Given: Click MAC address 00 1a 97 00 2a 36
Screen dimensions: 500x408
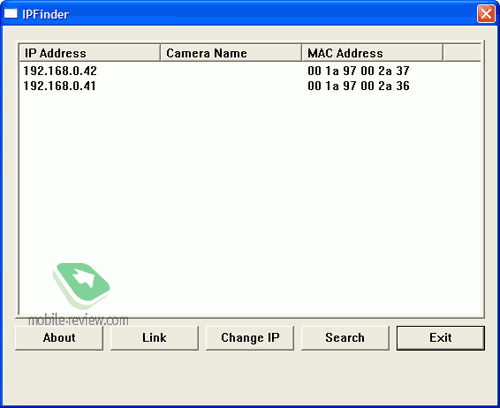Looking at the screenshot, I should click(358, 86).
